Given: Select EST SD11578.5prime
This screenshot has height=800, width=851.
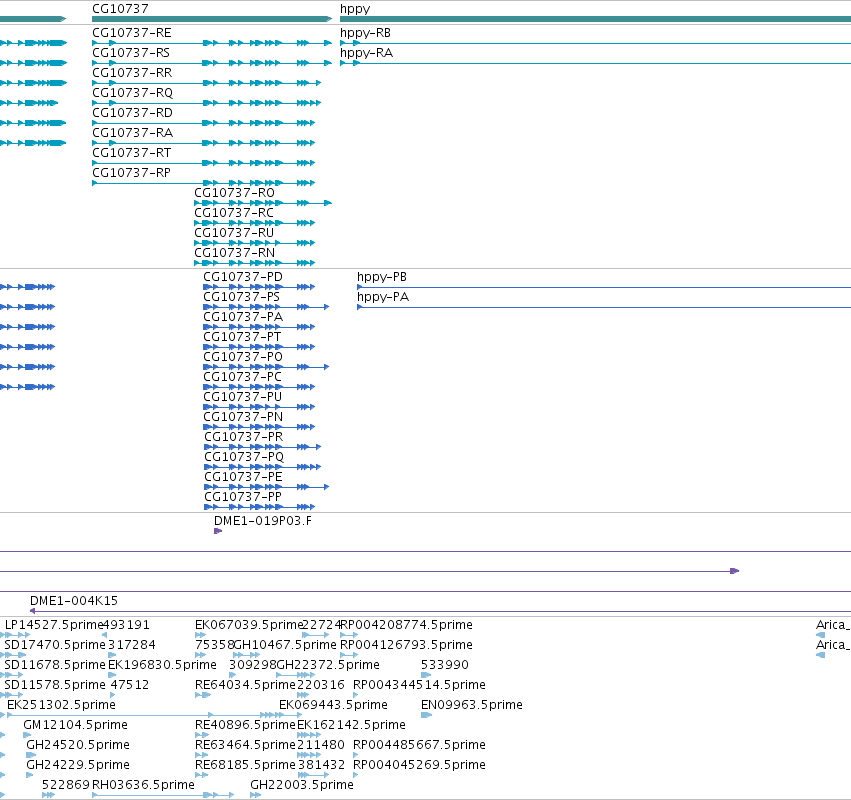Looking at the screenshot, I should [55, 685].
